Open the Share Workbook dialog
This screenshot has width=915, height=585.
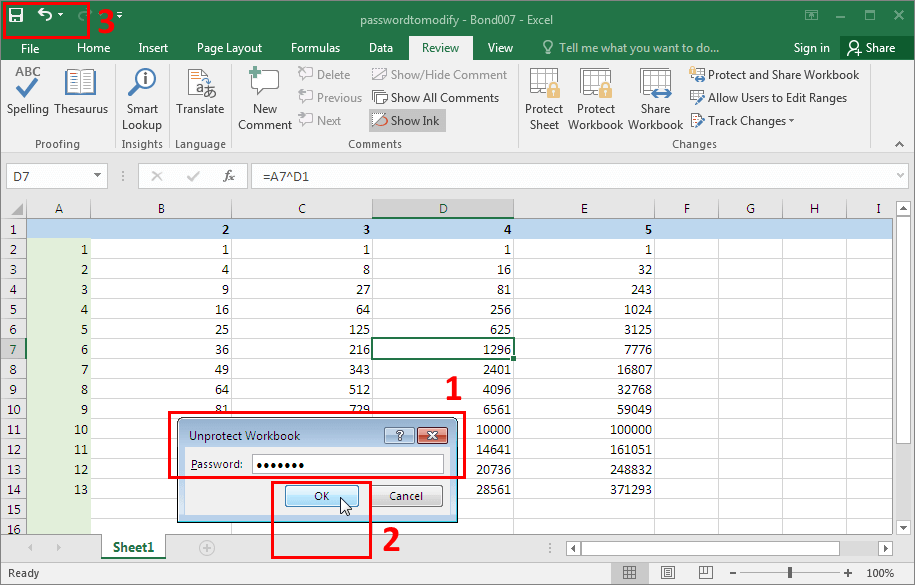655,97
